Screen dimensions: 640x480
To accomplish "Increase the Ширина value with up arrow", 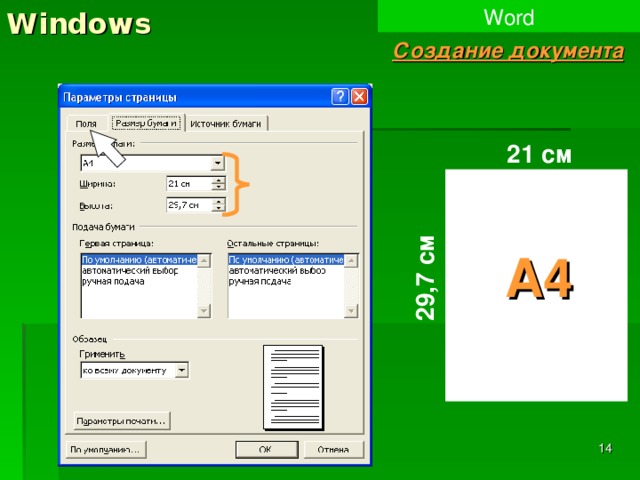I will pos(219,180).
